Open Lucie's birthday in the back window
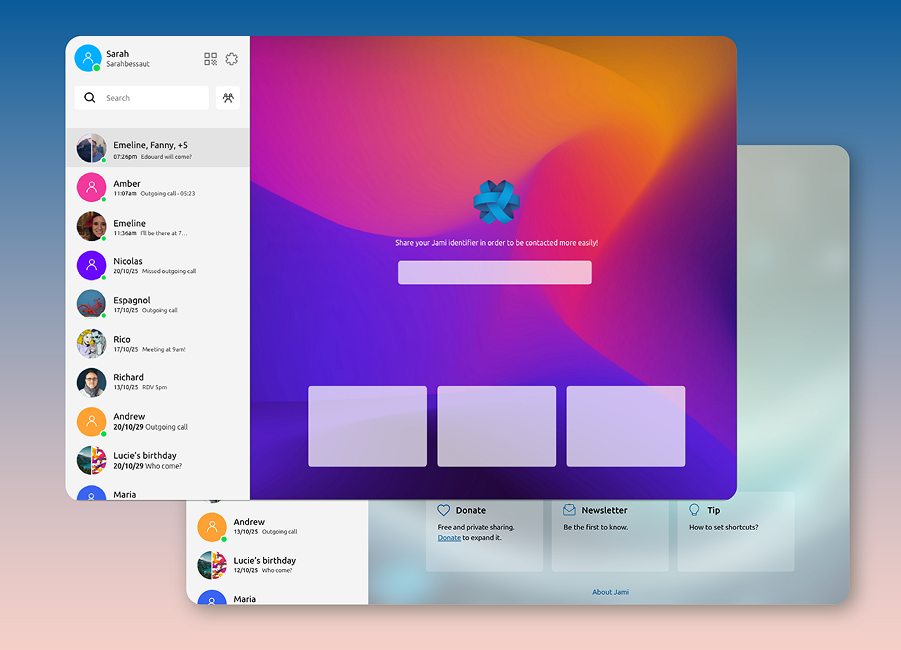 click(265, 564)
